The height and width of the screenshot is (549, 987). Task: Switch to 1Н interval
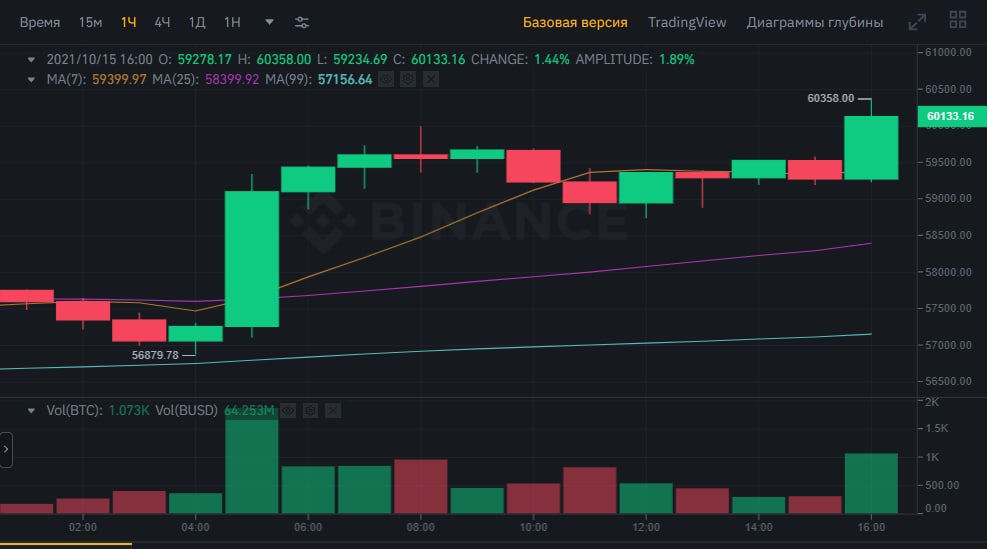pyautogui.click(x=232, y=23)
